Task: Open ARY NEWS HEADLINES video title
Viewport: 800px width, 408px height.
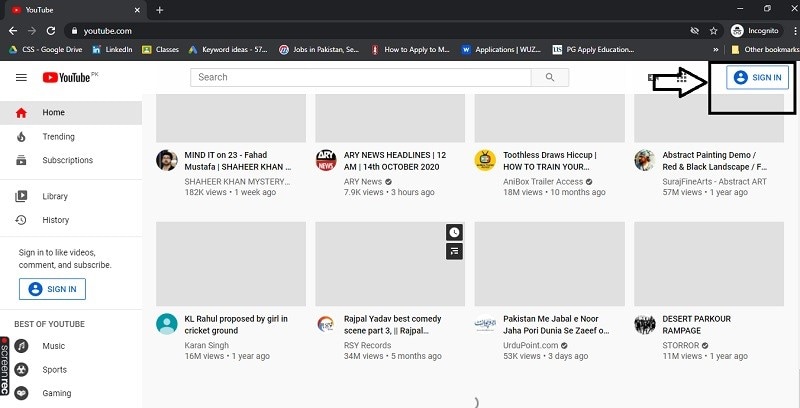Action: tap(395, 161)
